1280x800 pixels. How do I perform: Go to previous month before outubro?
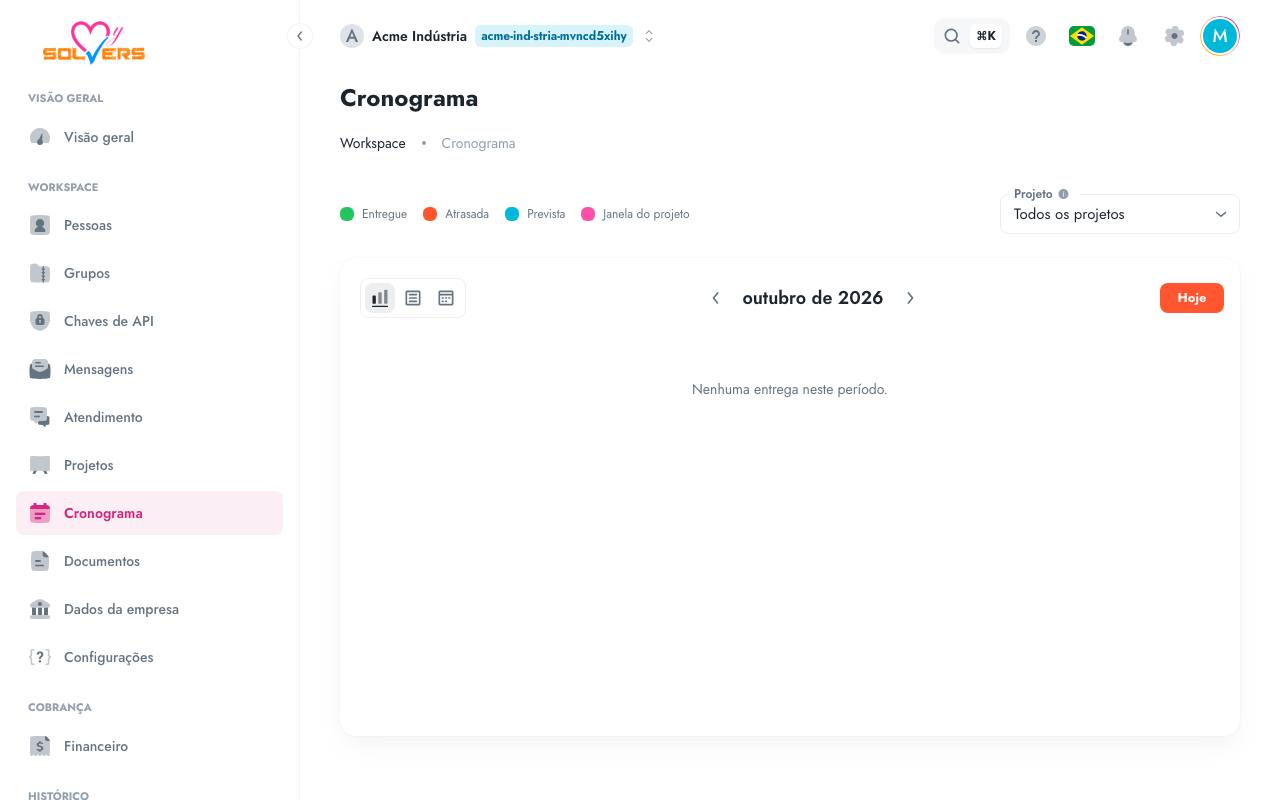716,298
